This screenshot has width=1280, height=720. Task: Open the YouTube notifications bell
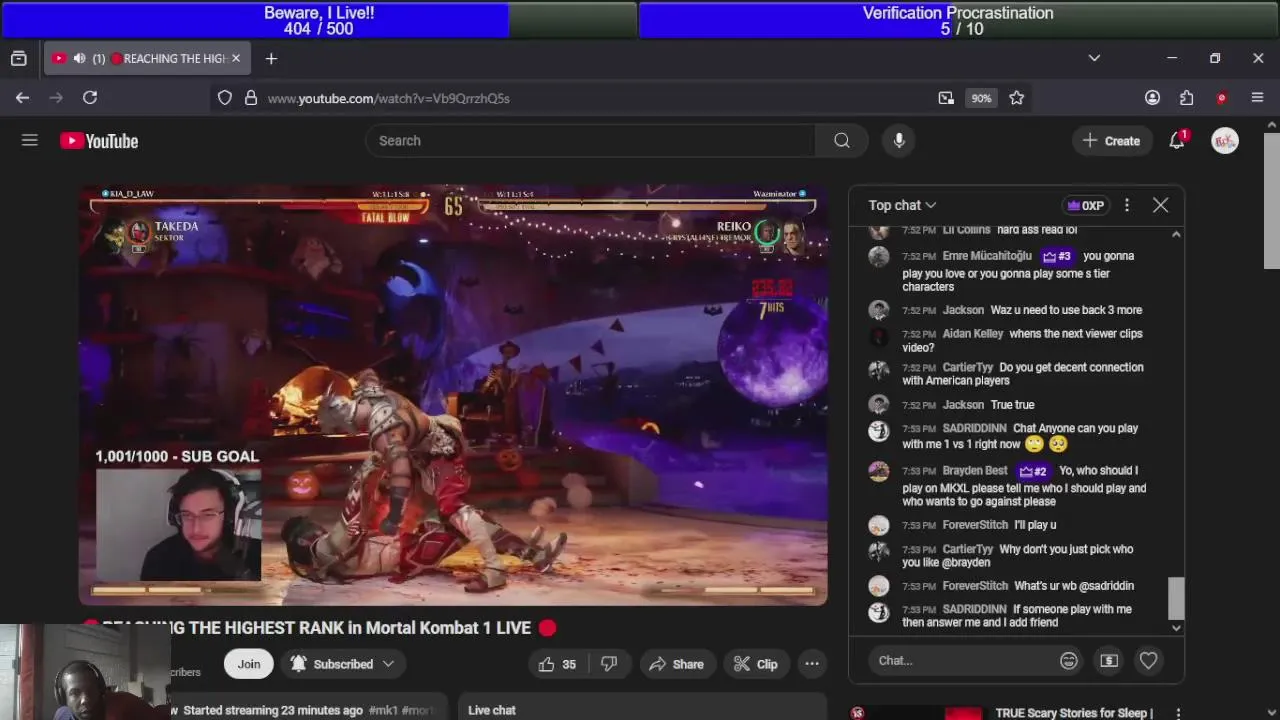(1177, 141)
